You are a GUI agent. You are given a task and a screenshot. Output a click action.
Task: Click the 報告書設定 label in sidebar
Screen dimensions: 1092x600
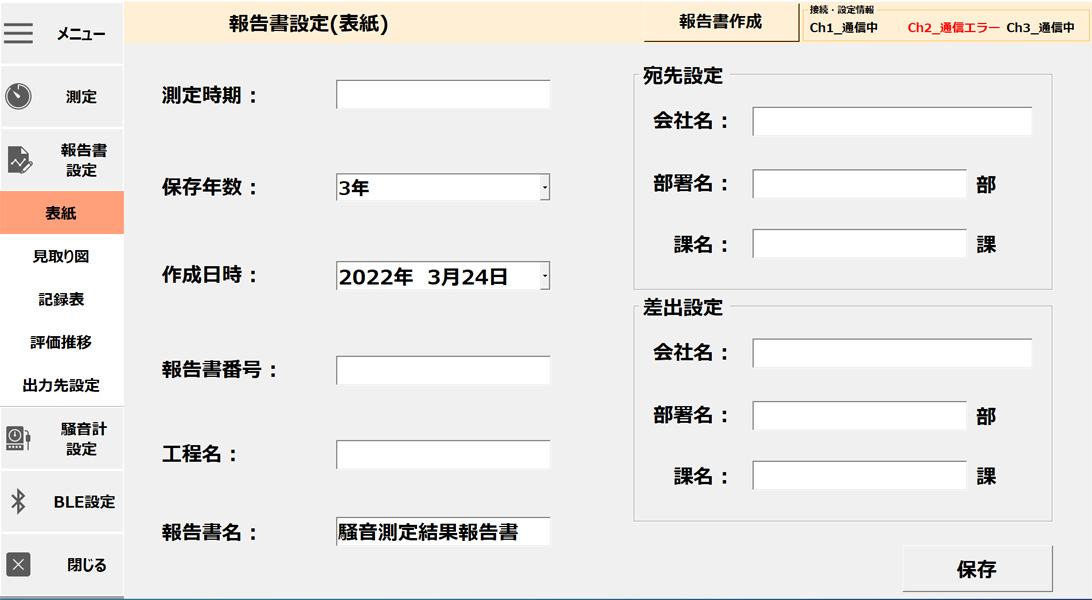click(84, 160)
